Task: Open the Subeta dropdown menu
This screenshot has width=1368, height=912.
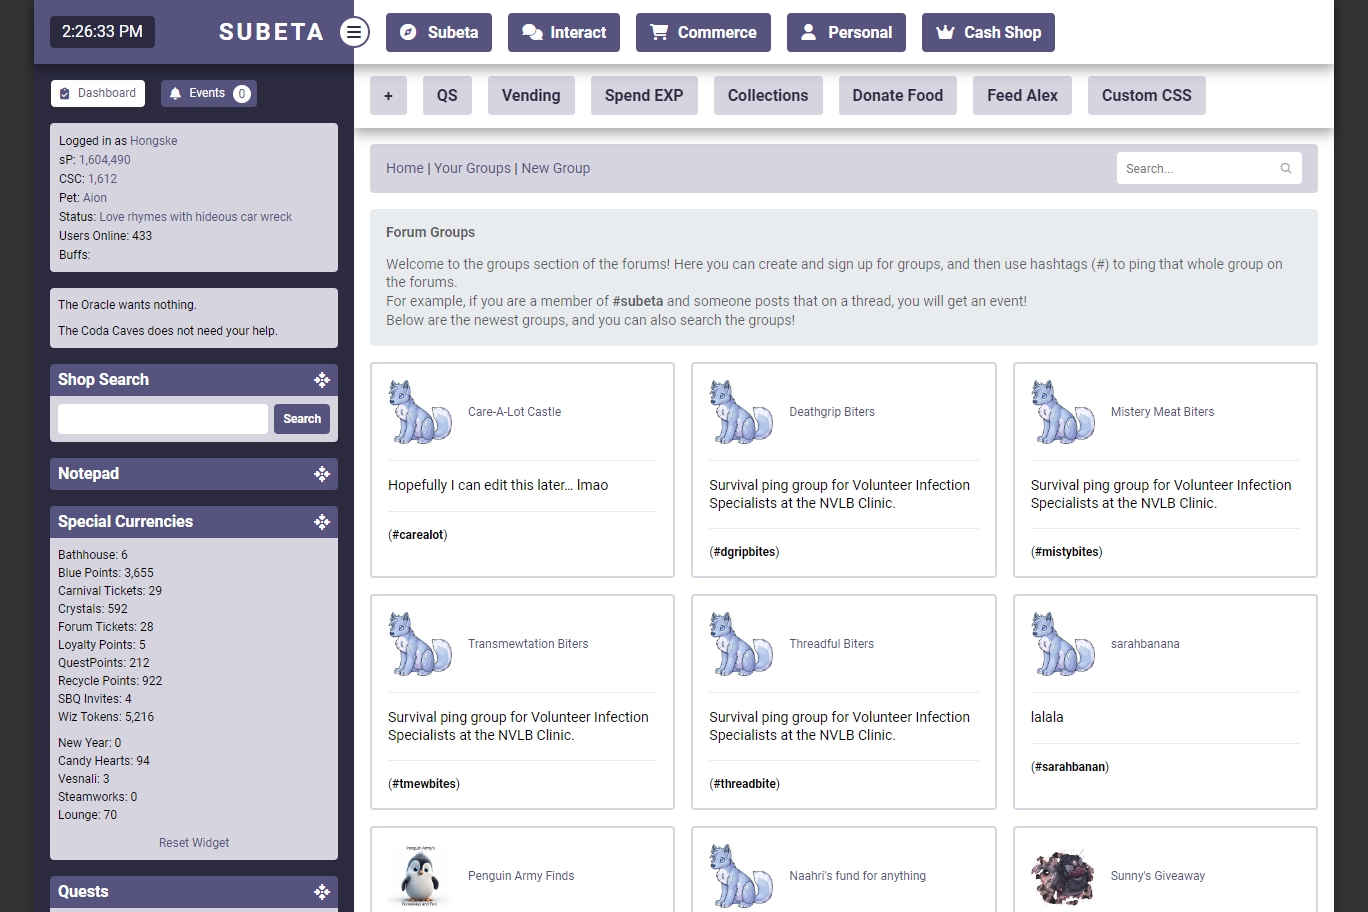Action: (x=439, y=32)
